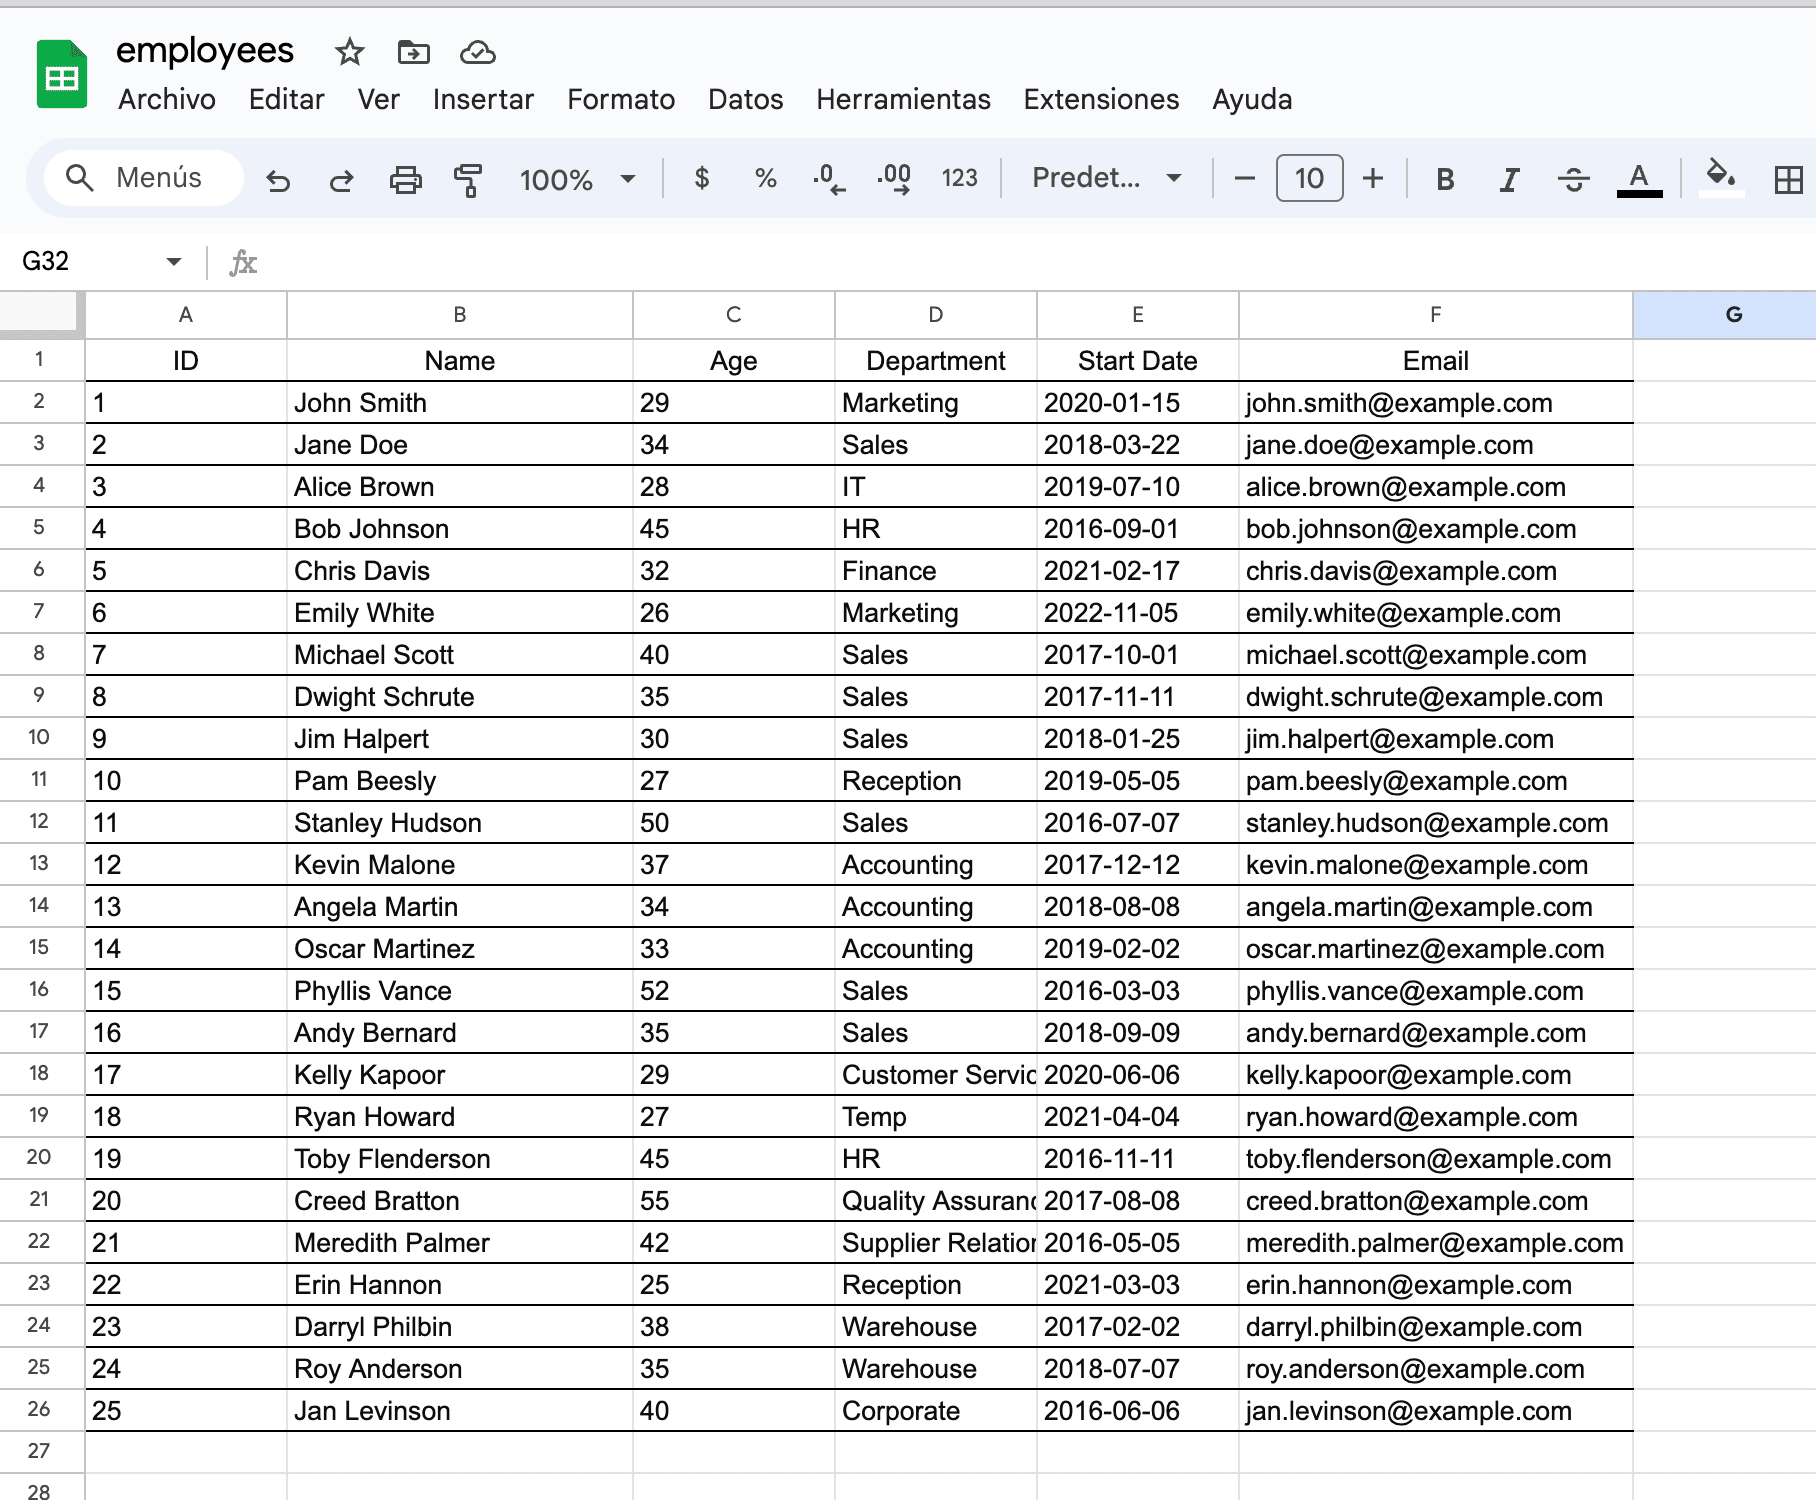Open the borders icon
1816x1500 pixels.
(x=1788, y=179)
